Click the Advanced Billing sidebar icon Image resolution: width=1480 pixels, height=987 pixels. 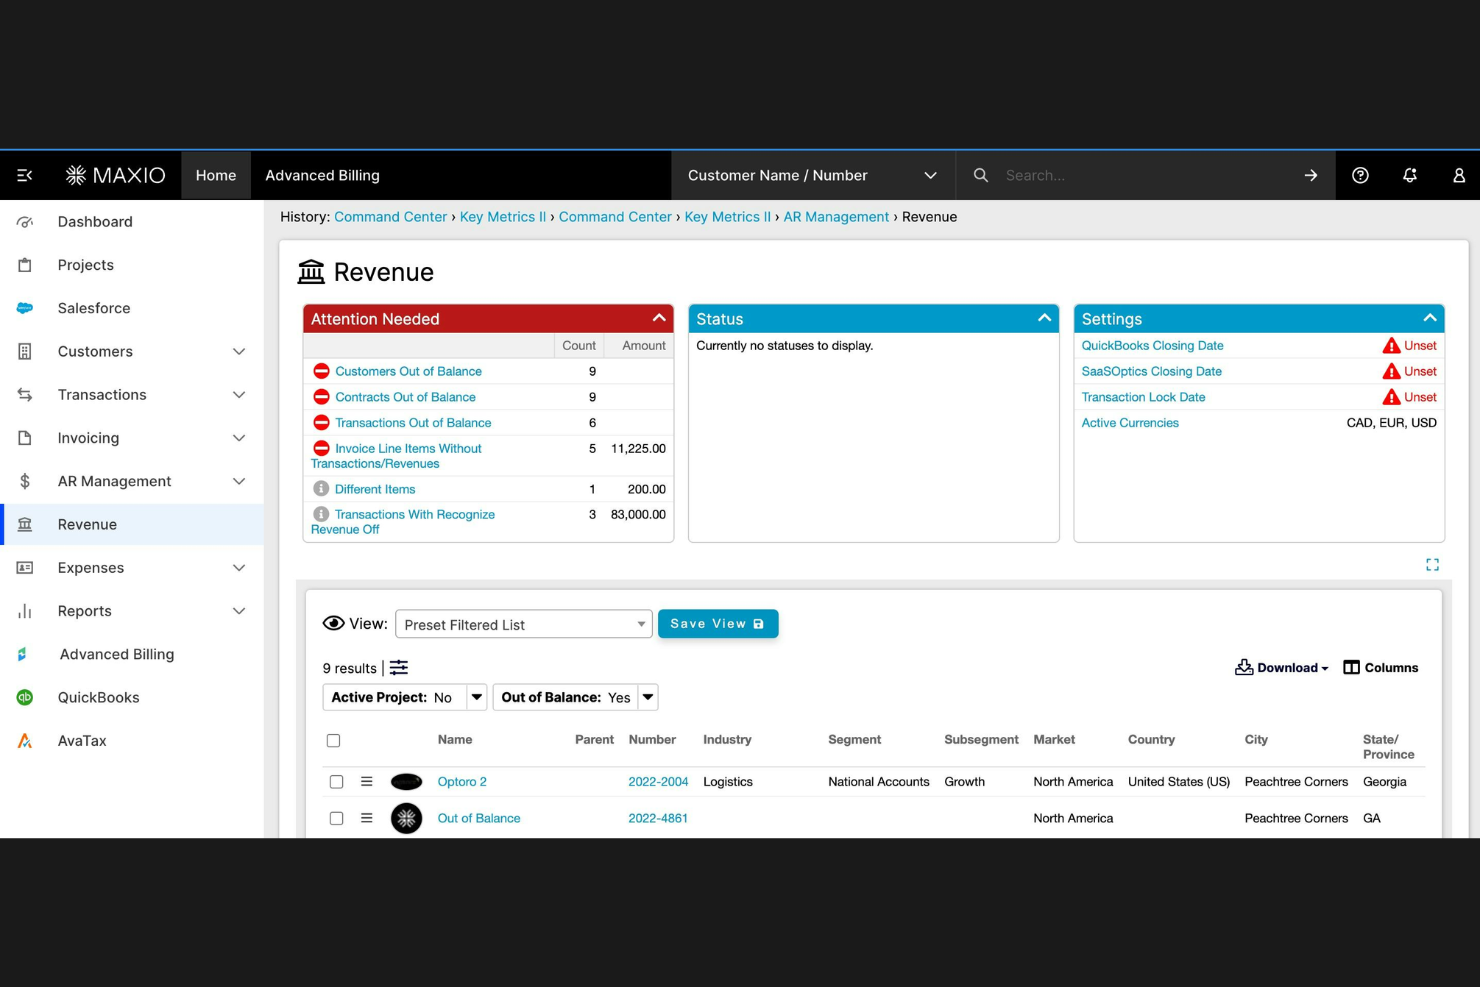tap(22, 654)
